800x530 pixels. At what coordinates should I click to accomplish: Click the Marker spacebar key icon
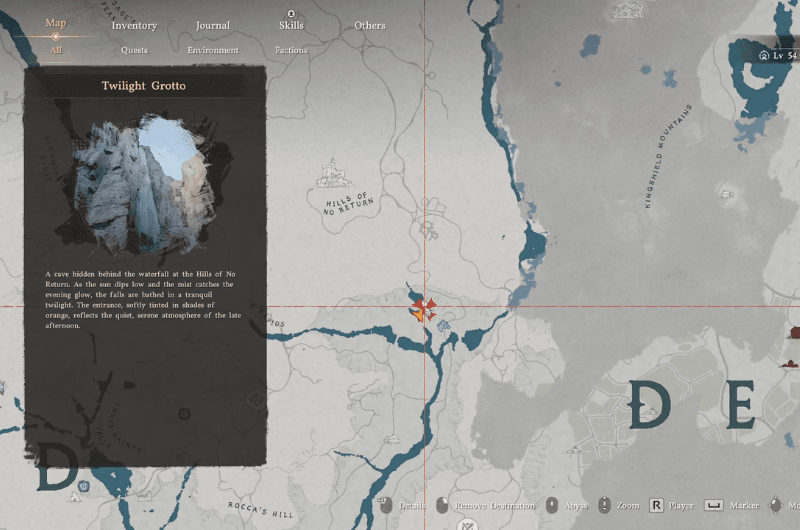(x=714, y=506)
